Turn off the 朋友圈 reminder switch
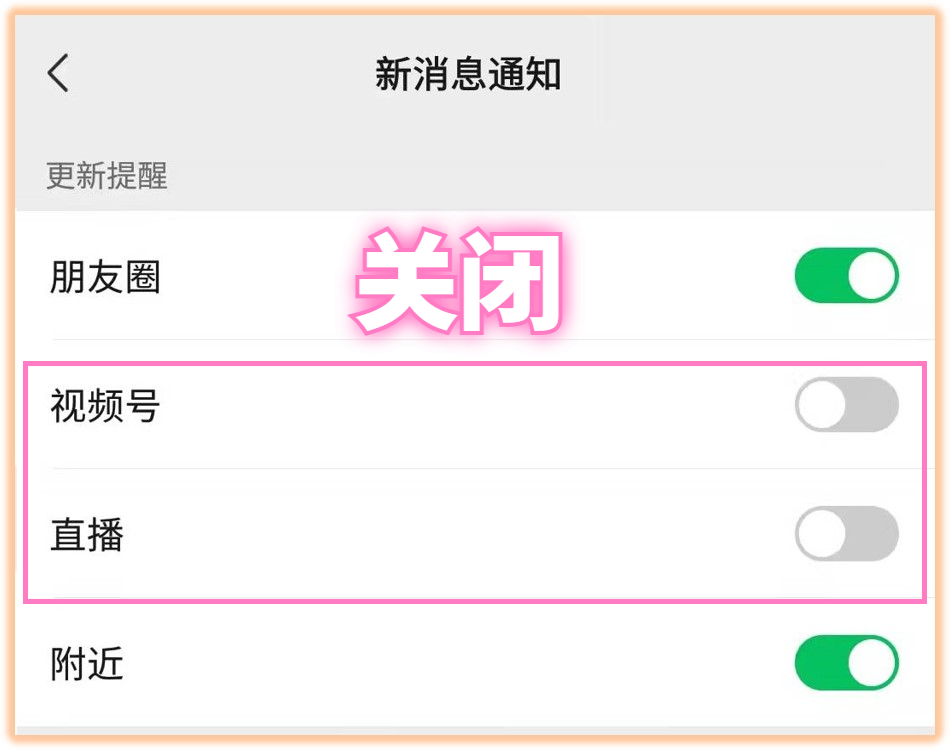This screenshot has width=950, height=750. [846, 276]
